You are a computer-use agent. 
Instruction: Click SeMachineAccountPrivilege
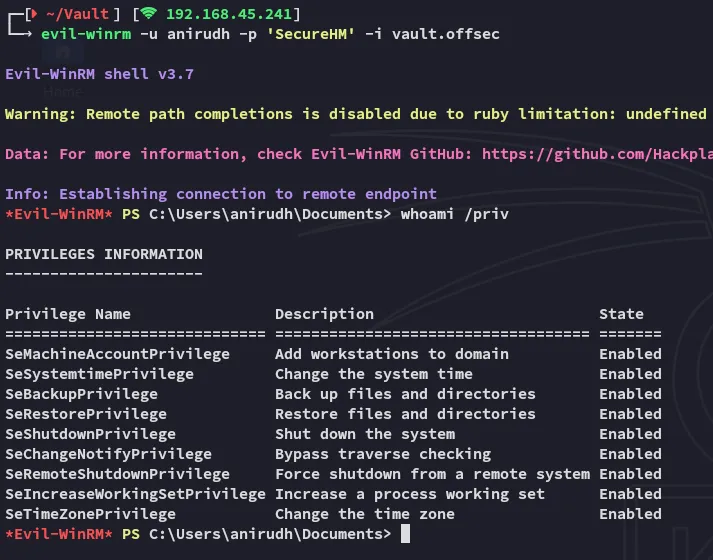pyautogui.click(x=117, y=354)
